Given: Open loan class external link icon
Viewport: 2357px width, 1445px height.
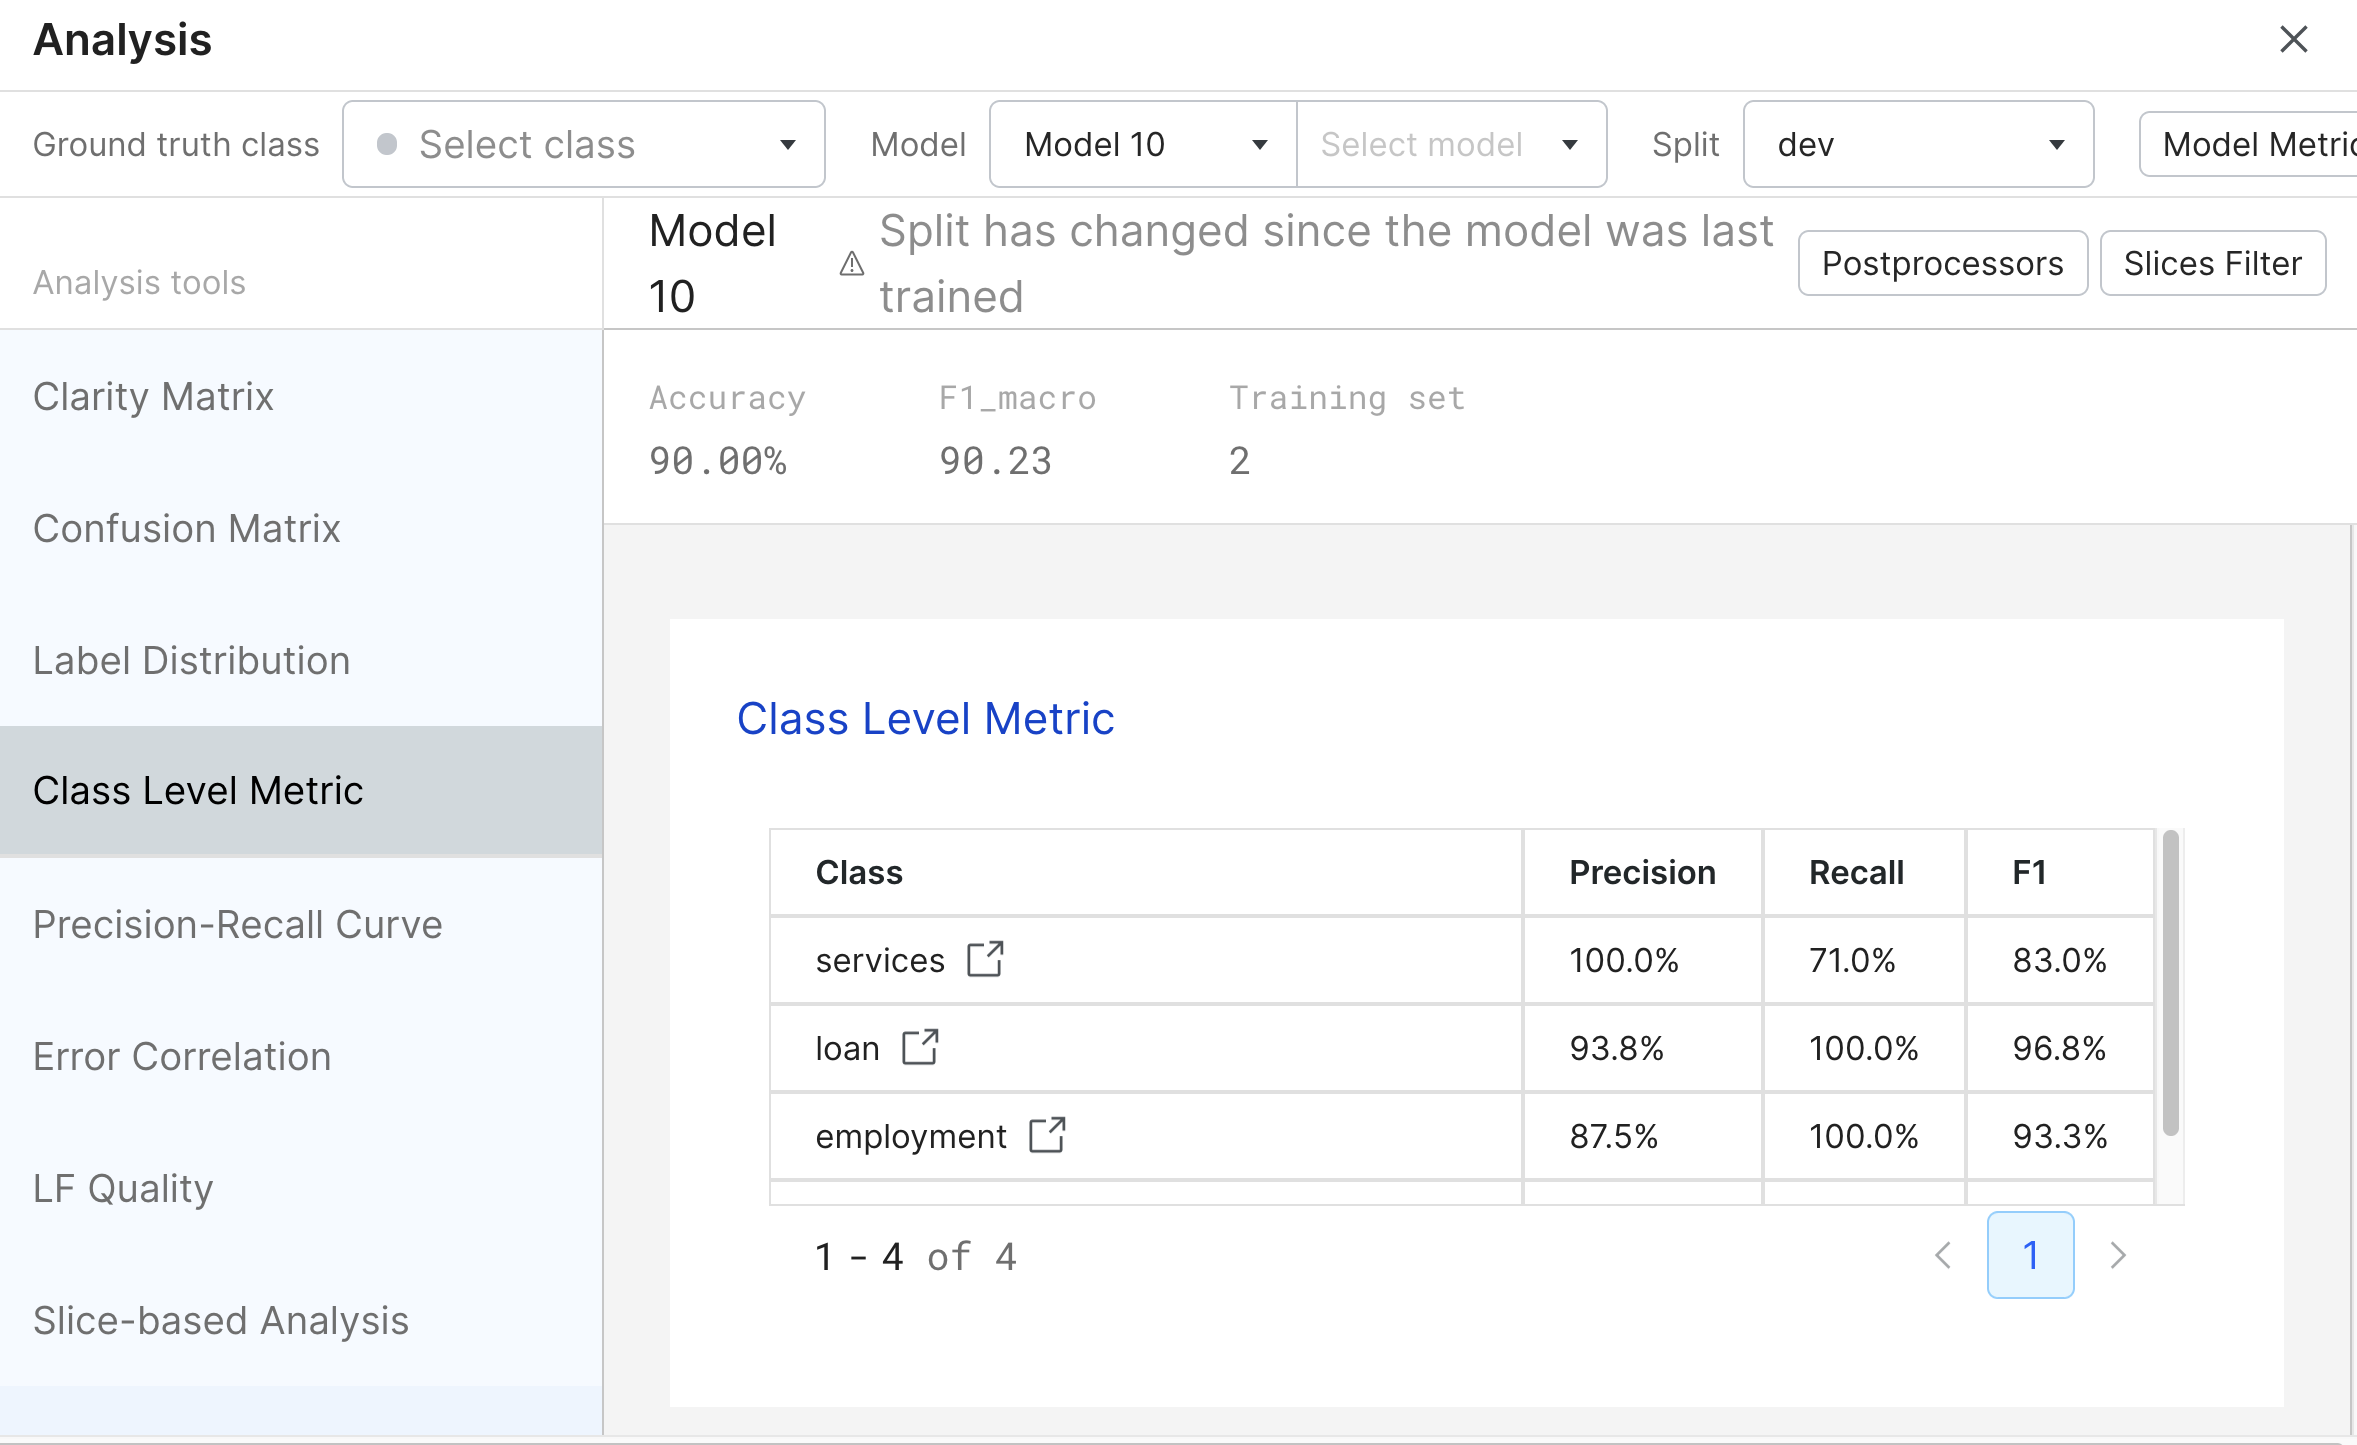Looking at the screenshot, I should tap(920, 1047).
